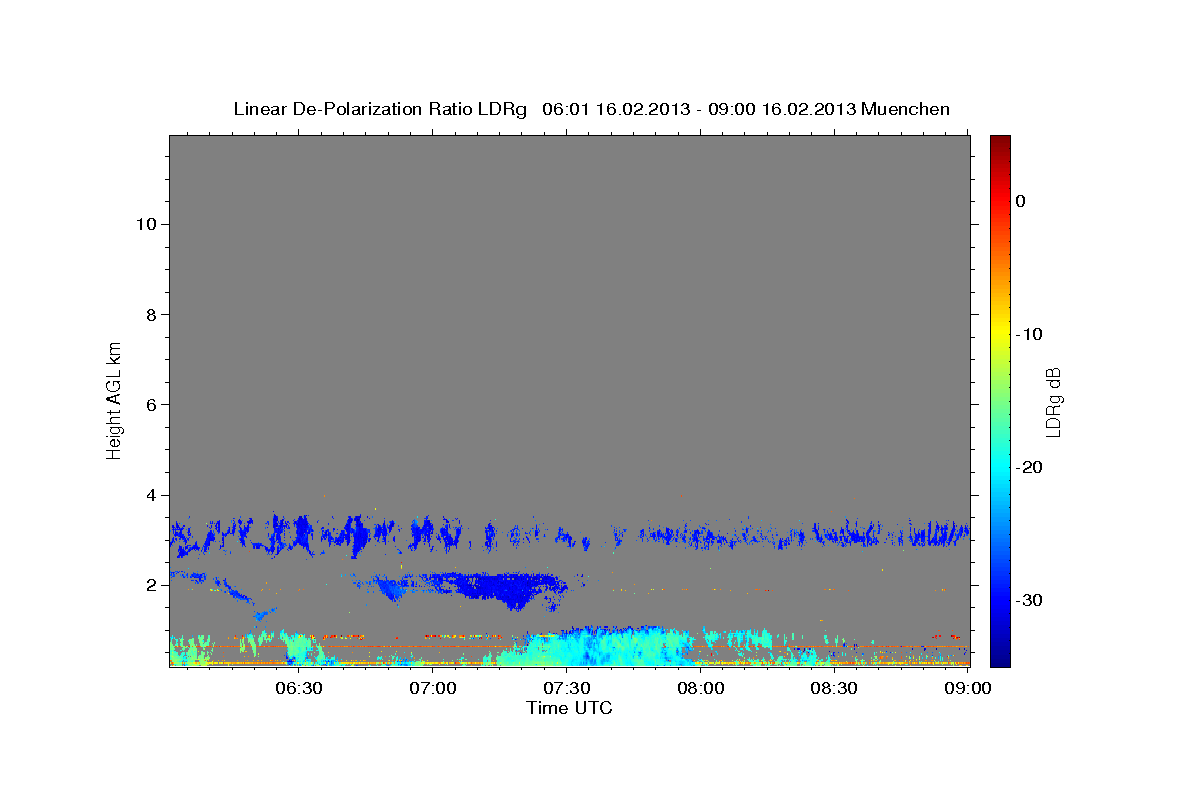This screenshot has width=1200, height=800.
Task: Click the 07:30 time tick label
Action: click(x=567, y=688)
